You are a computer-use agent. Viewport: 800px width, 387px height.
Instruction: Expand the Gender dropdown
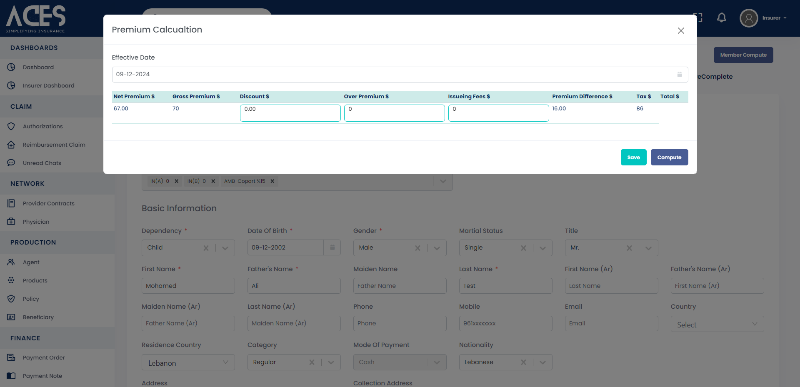(x=437, y=248)
